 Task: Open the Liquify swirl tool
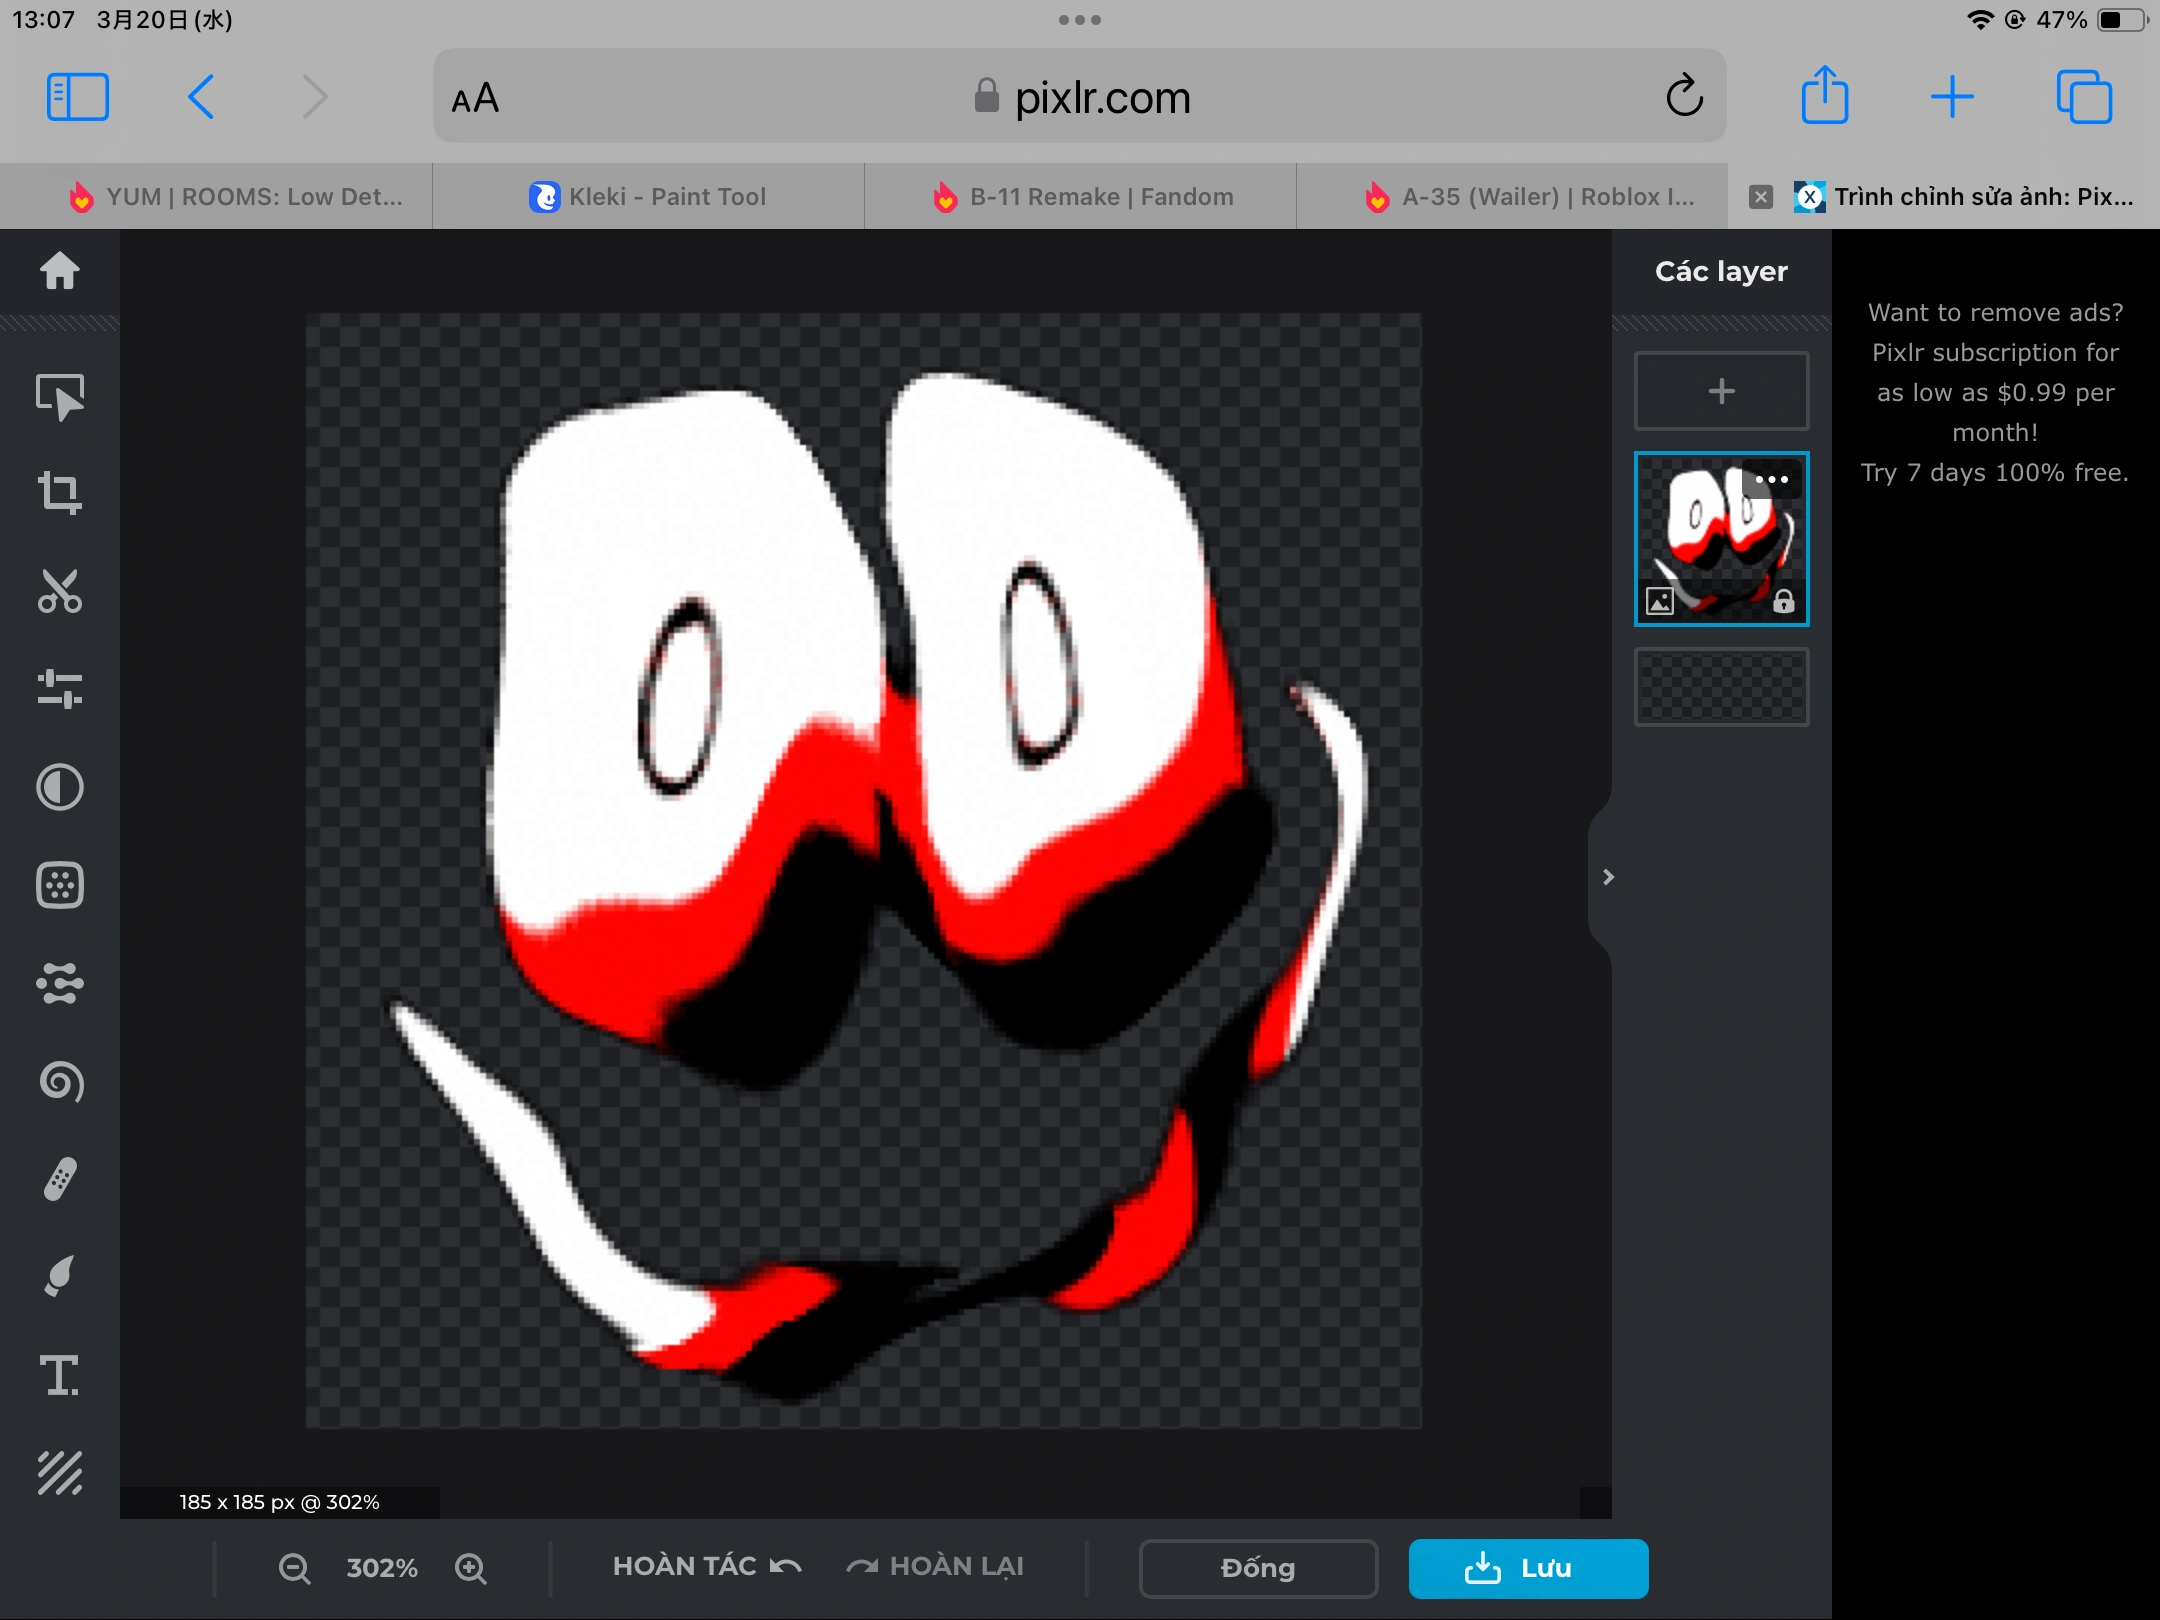(60, 1081)
